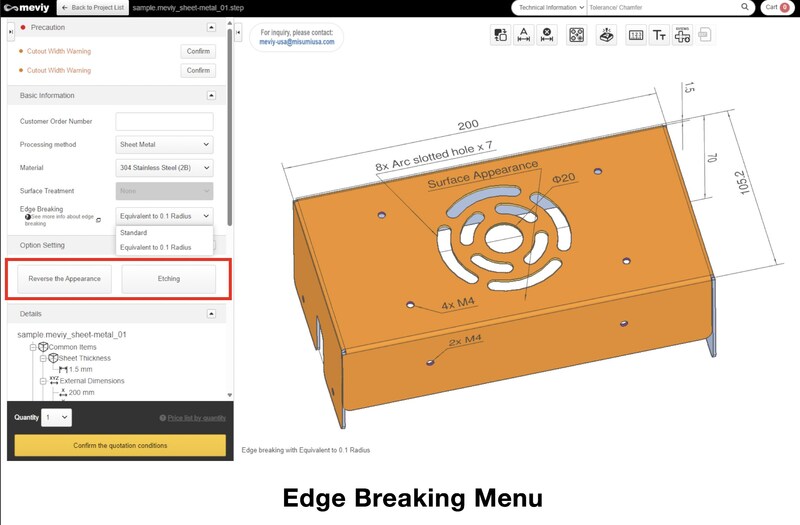Click the search magnifier icon in top bar
This screenshot has width=800, height=525.
745,7
